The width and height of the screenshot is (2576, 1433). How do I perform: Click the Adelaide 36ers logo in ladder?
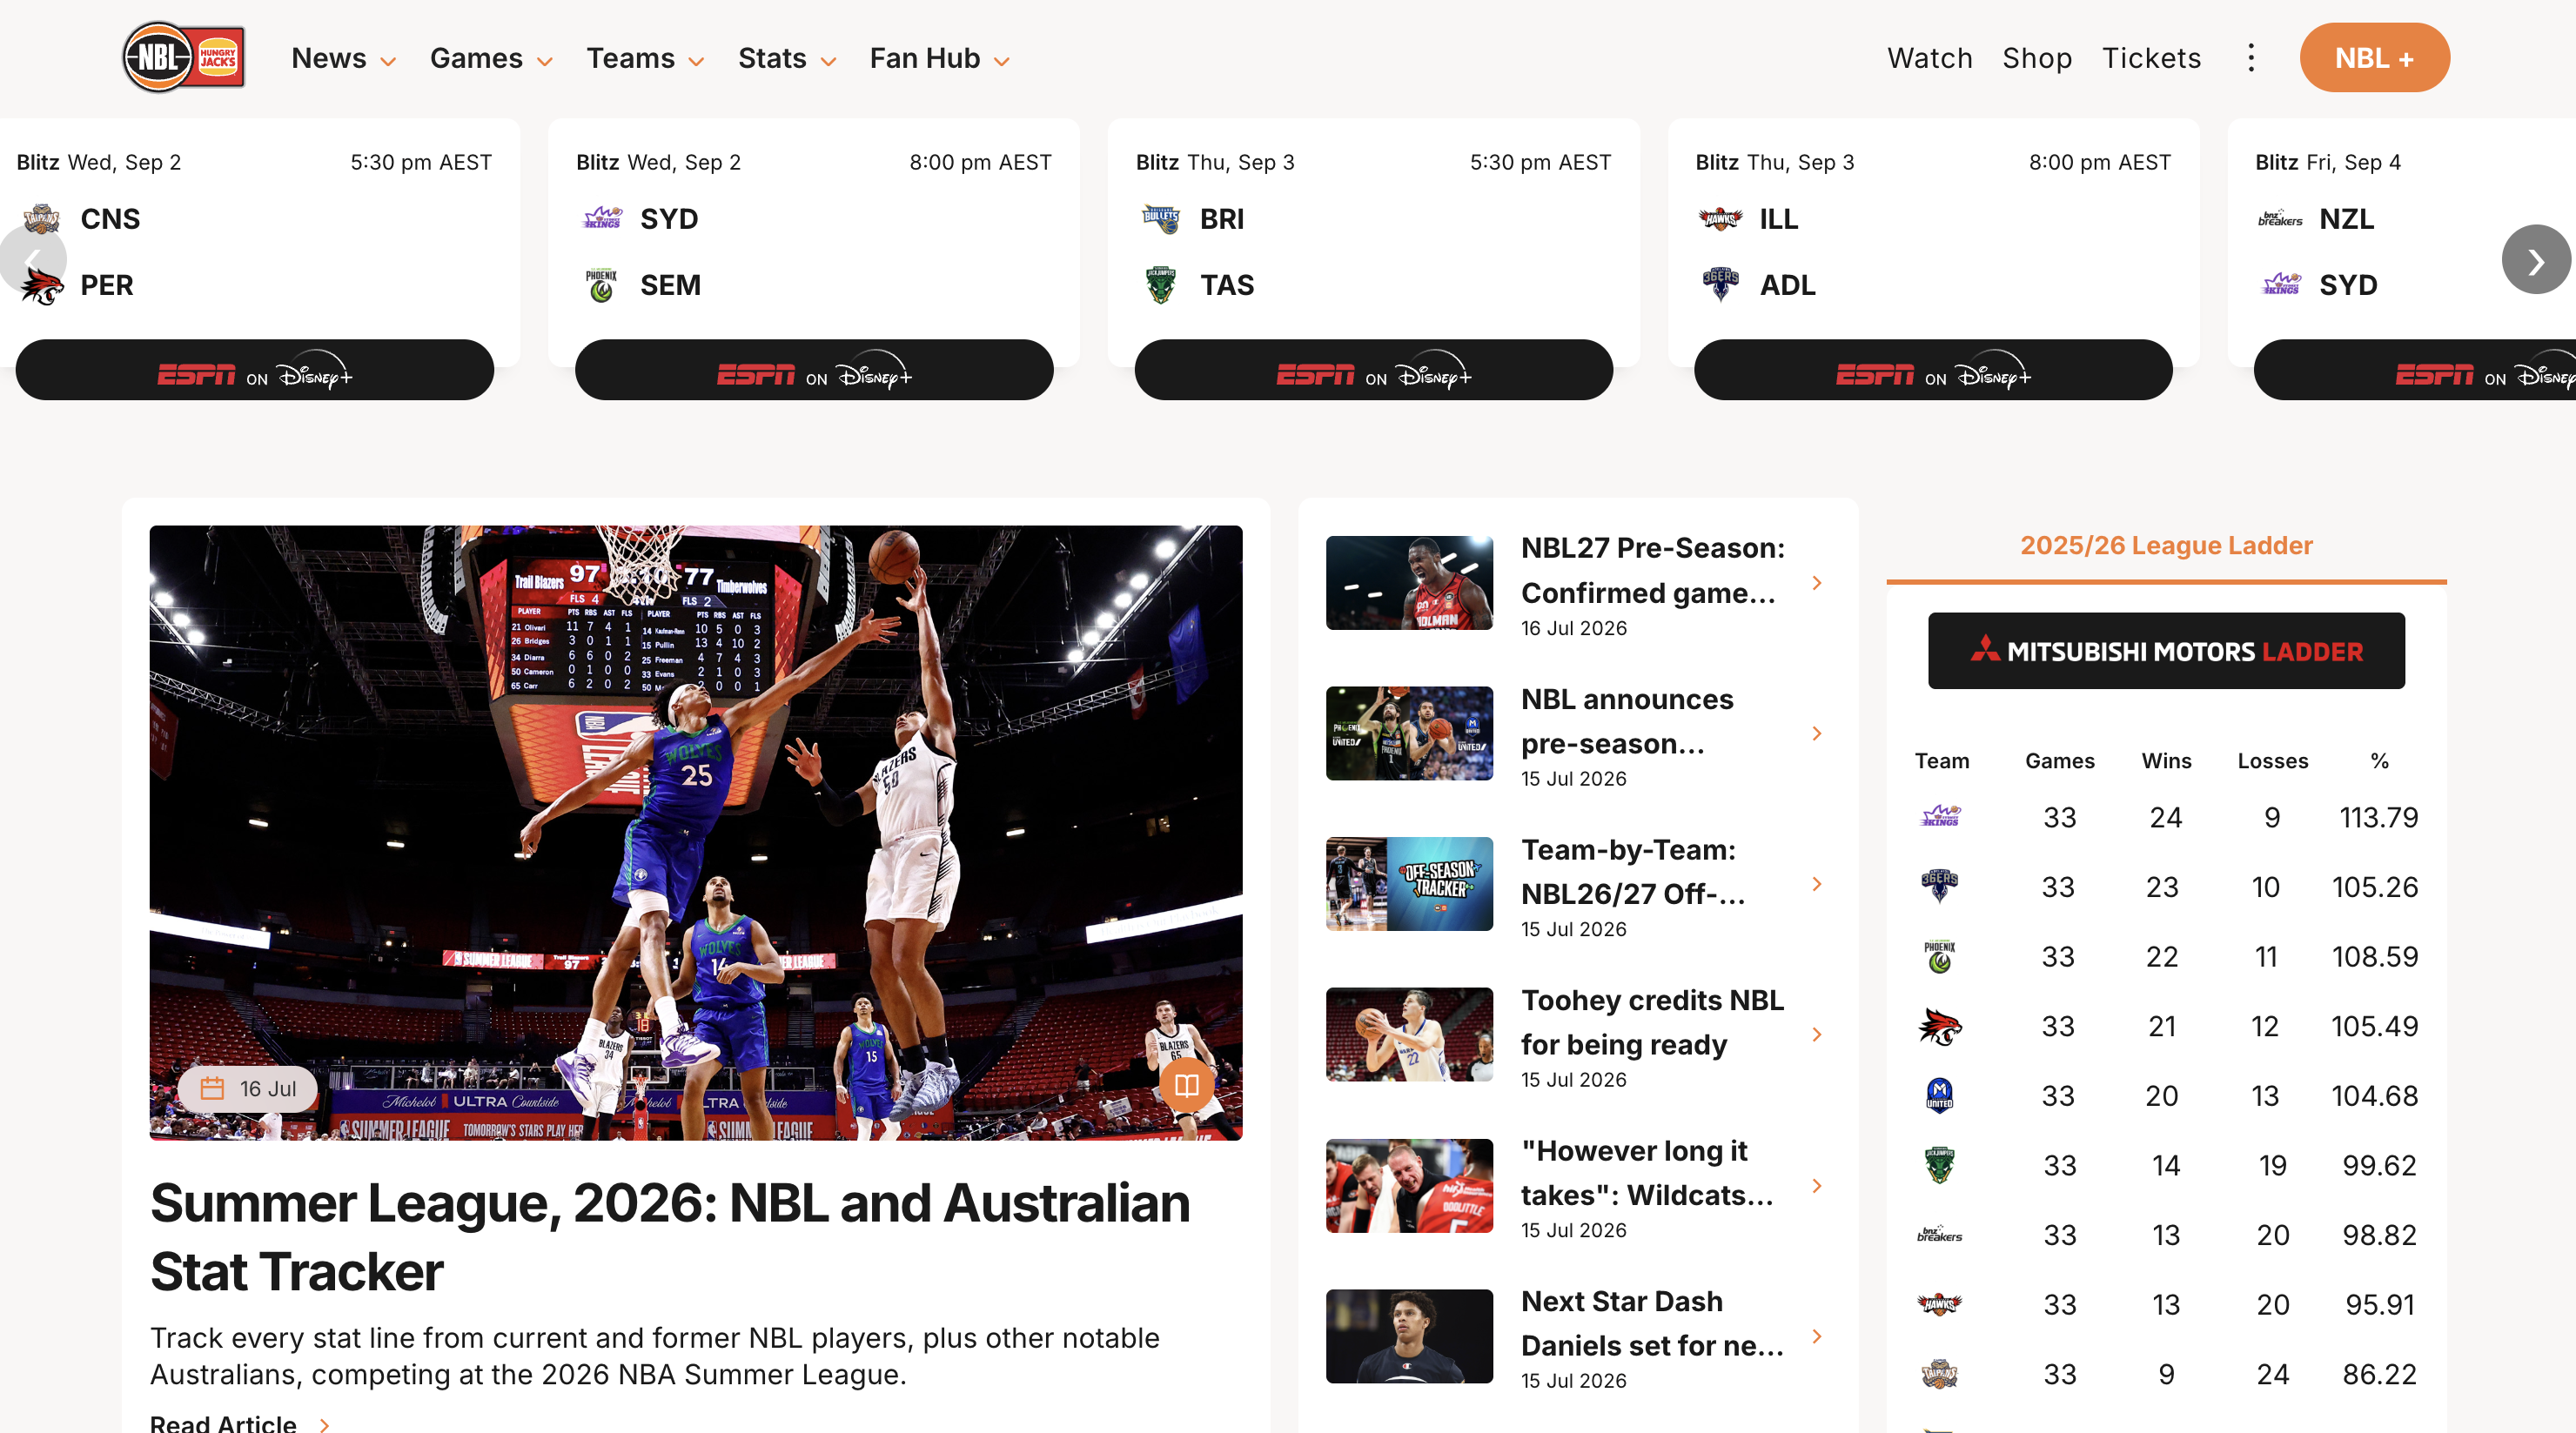(1939, 886)
